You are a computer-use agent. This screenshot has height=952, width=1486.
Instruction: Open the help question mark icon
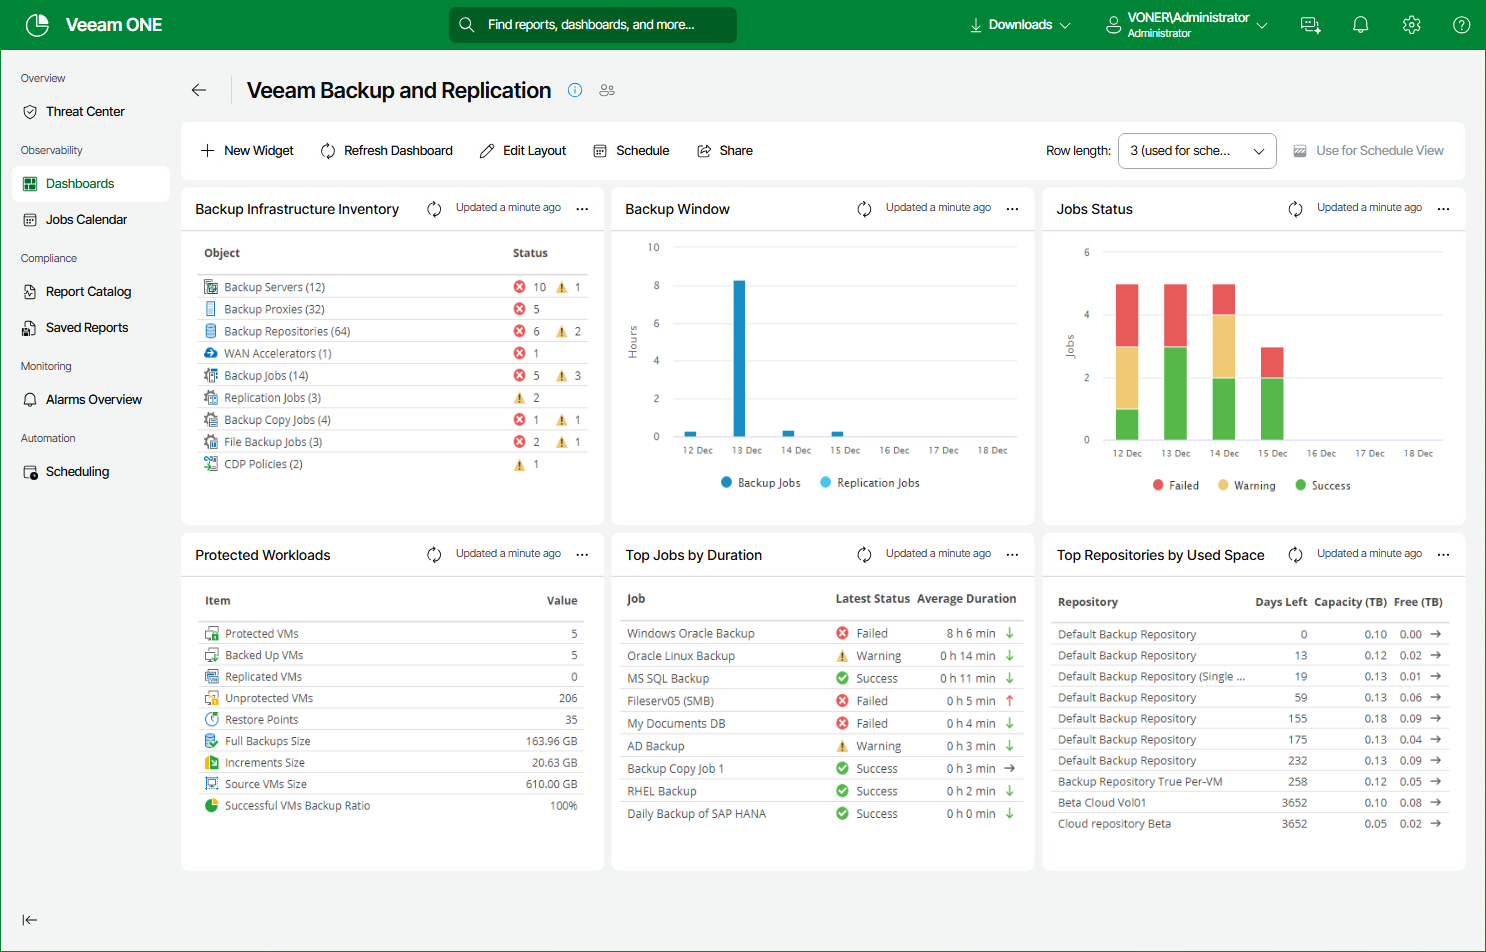click(1461, 25)
